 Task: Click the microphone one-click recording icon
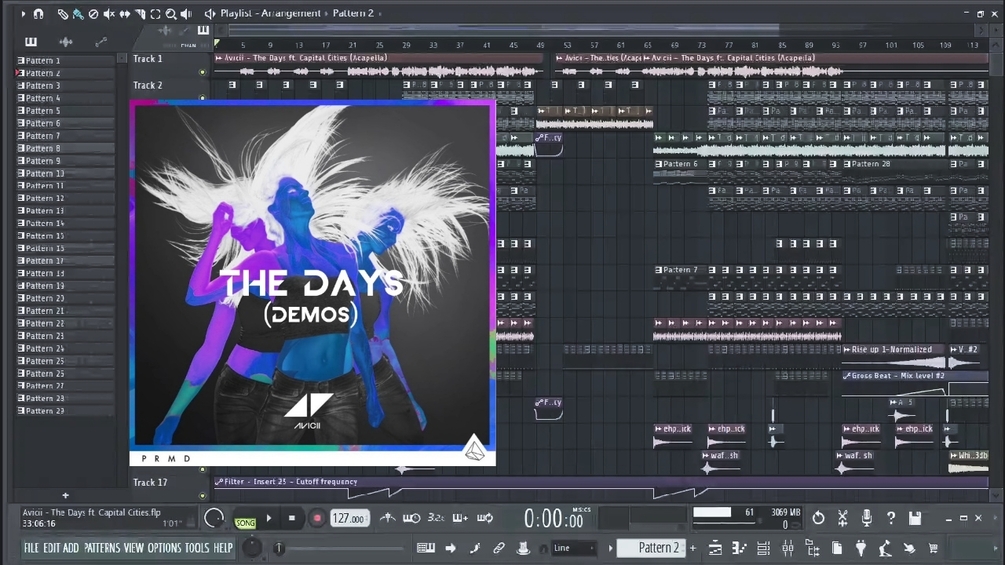[x=867, y=518]
